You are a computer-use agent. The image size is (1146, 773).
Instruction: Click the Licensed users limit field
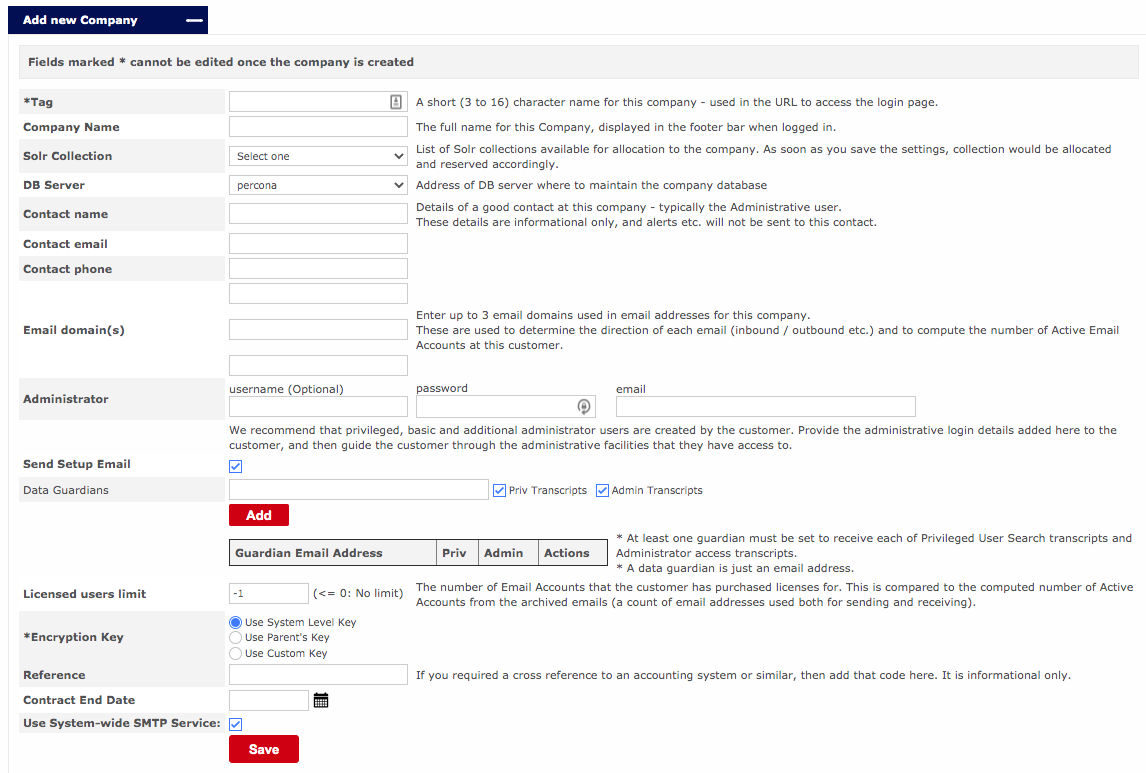[268, 594]
